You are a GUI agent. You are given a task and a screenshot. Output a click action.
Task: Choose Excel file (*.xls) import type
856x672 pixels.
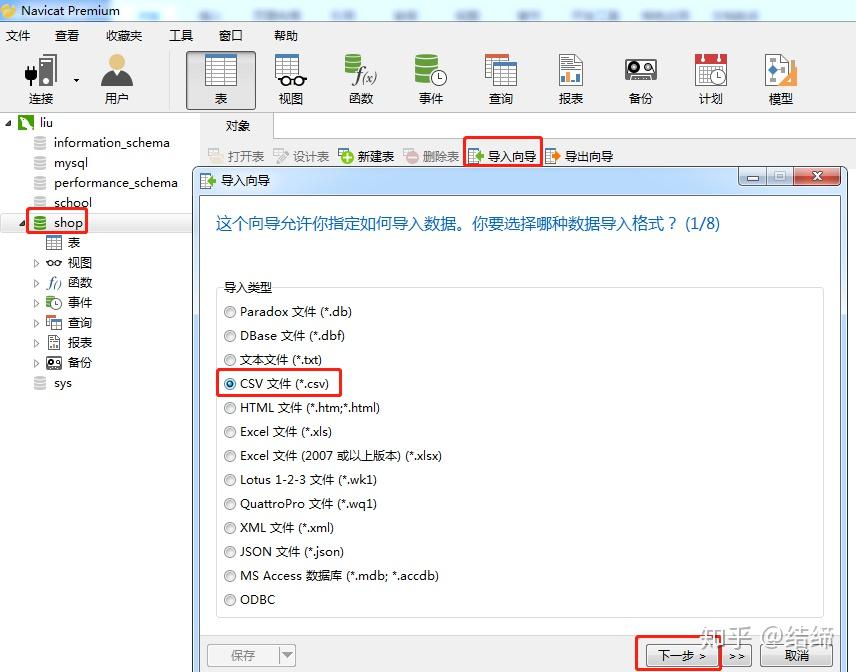(x=230, y=432)
